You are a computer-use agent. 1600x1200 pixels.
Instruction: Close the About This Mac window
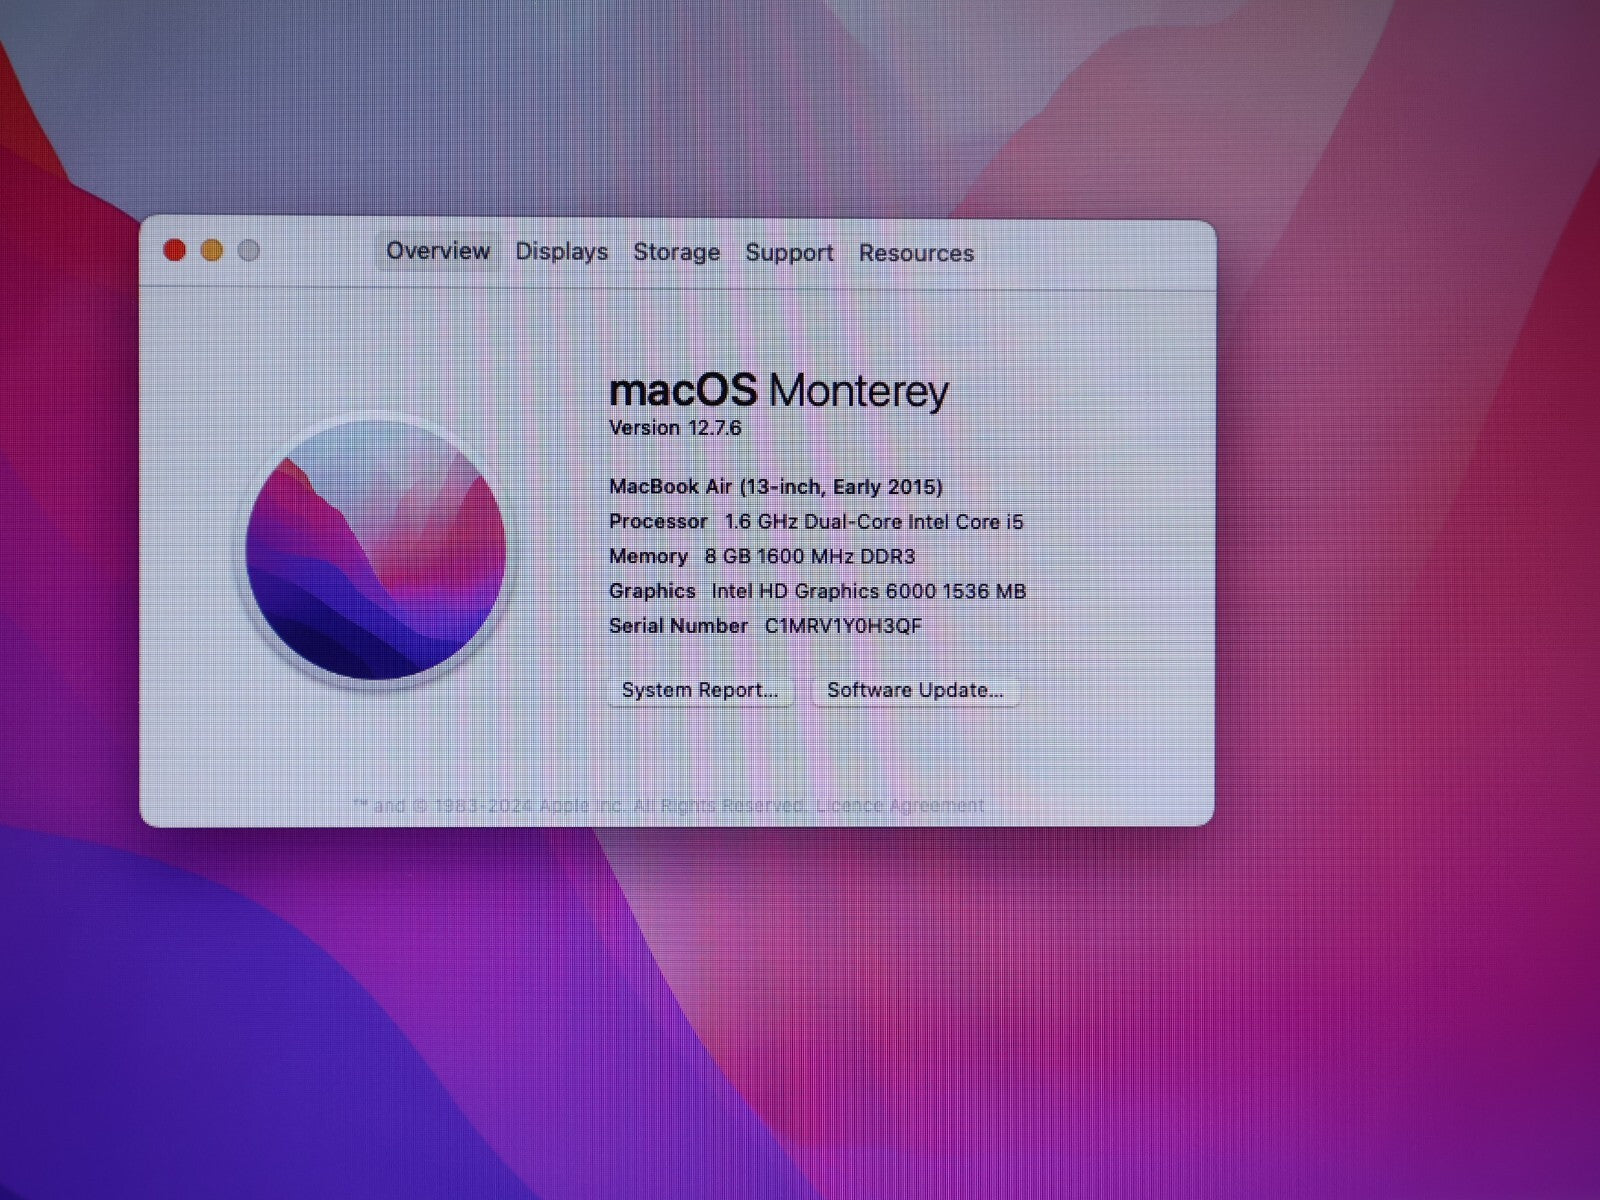(174, 250)
